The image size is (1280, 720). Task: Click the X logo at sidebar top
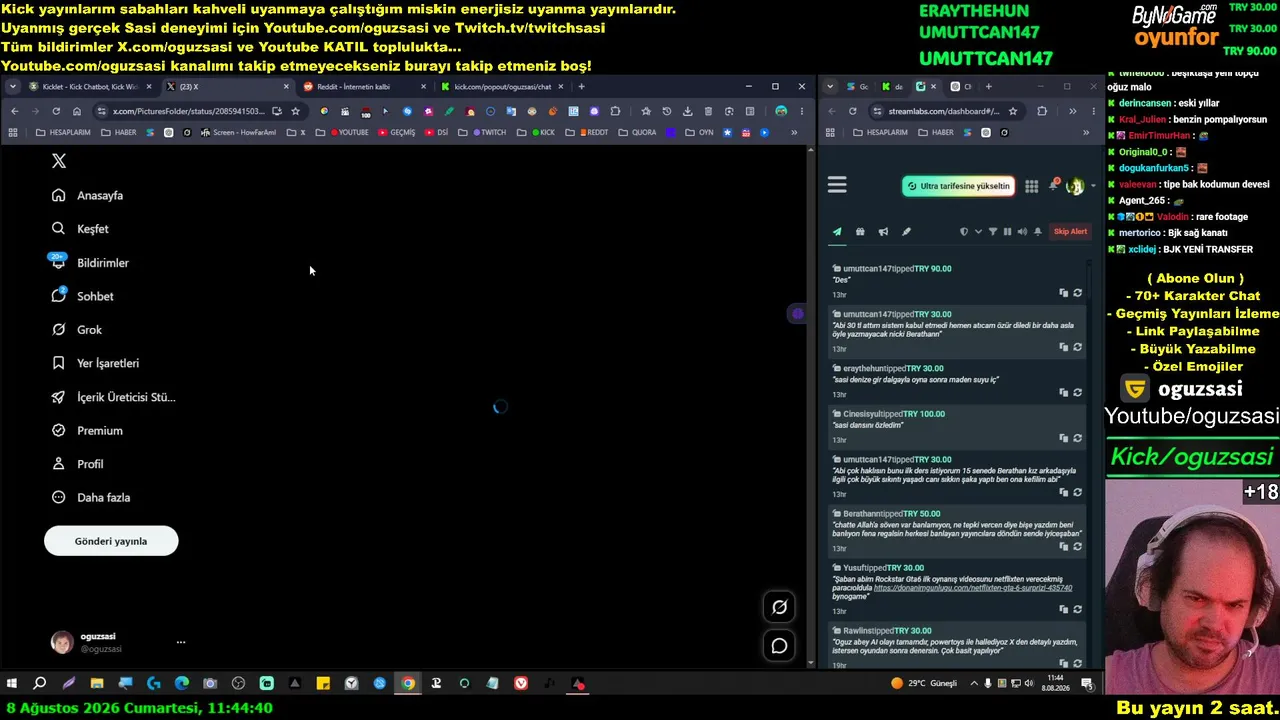59,161
